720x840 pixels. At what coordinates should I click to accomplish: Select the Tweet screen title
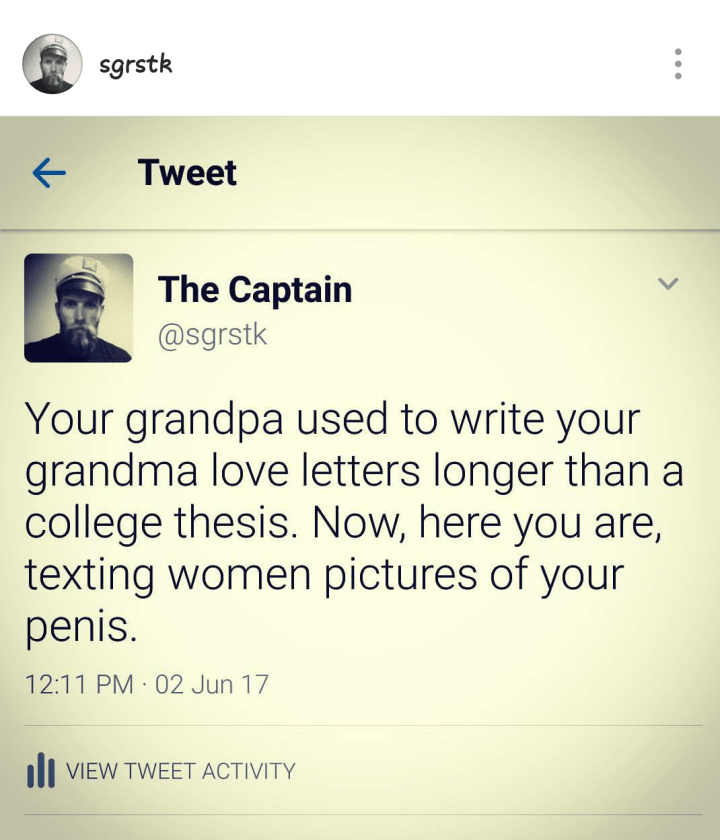coord(186,172)
